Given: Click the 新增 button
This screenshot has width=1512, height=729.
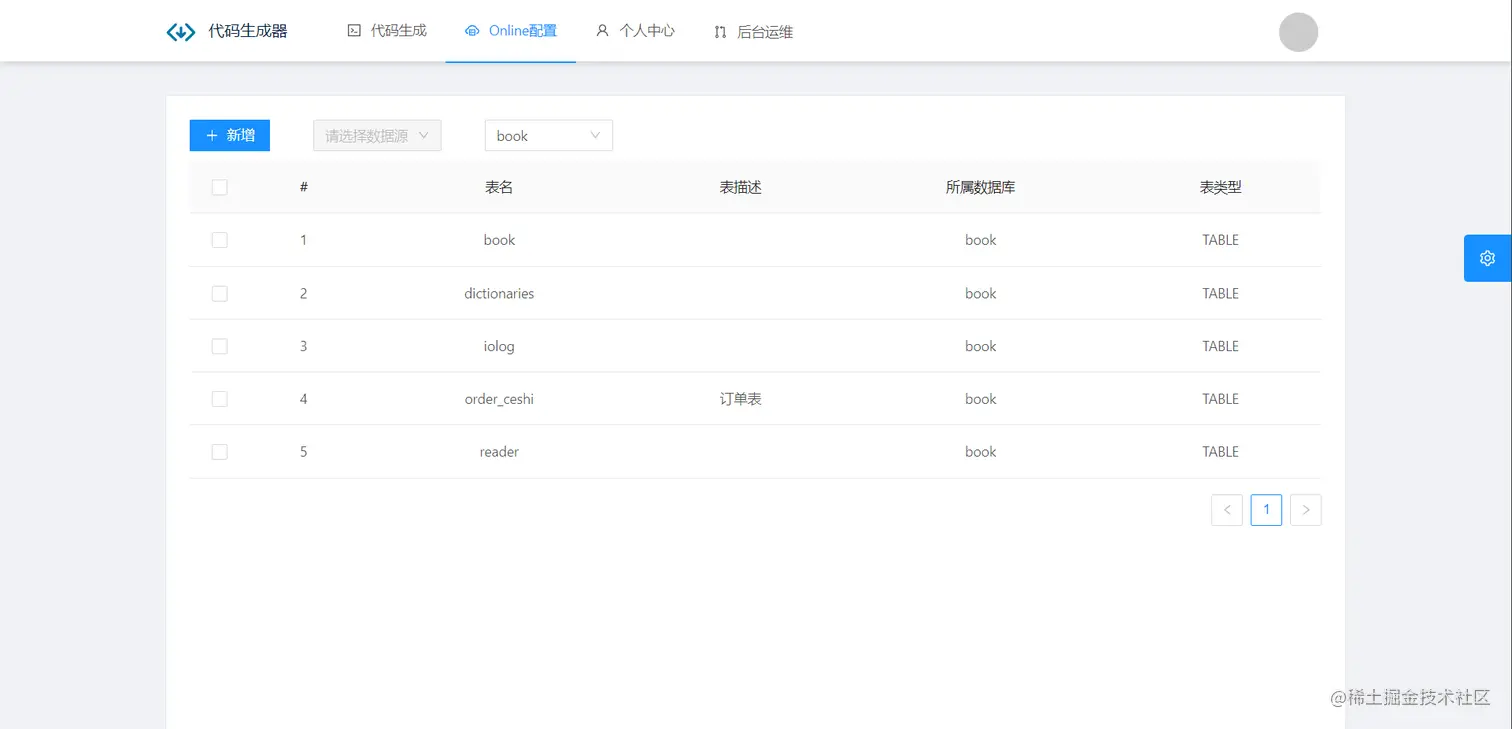Looking at the screenshot, I should pos(230,135).
